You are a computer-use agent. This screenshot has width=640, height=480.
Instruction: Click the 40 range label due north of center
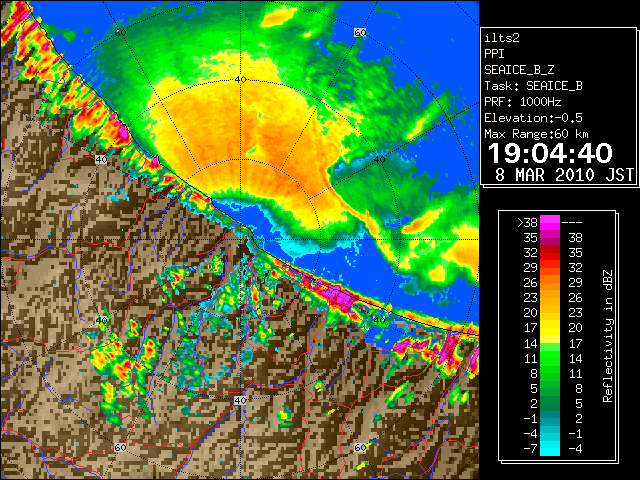[x=240, y=80]
